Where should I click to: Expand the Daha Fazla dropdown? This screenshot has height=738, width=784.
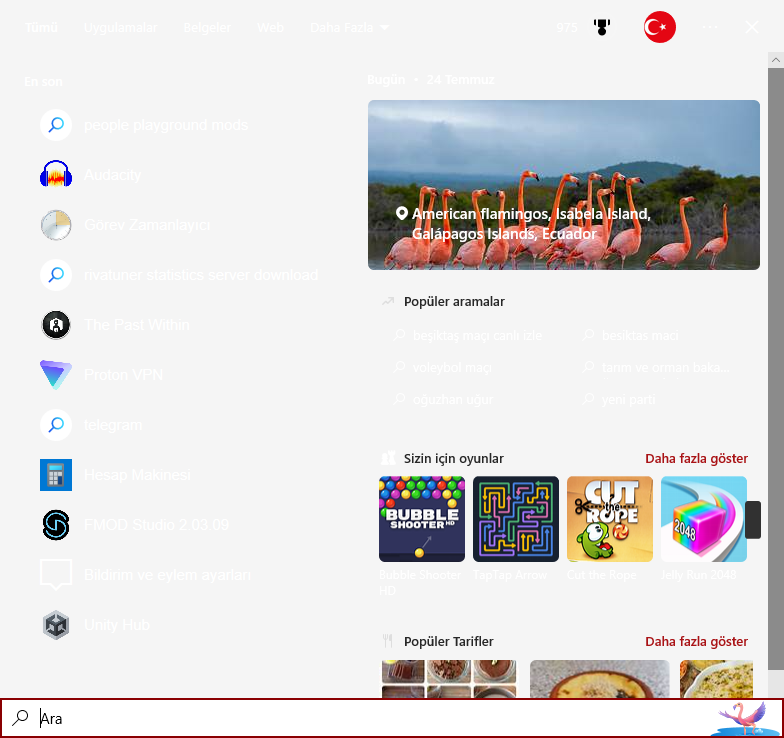pos(349,27)
